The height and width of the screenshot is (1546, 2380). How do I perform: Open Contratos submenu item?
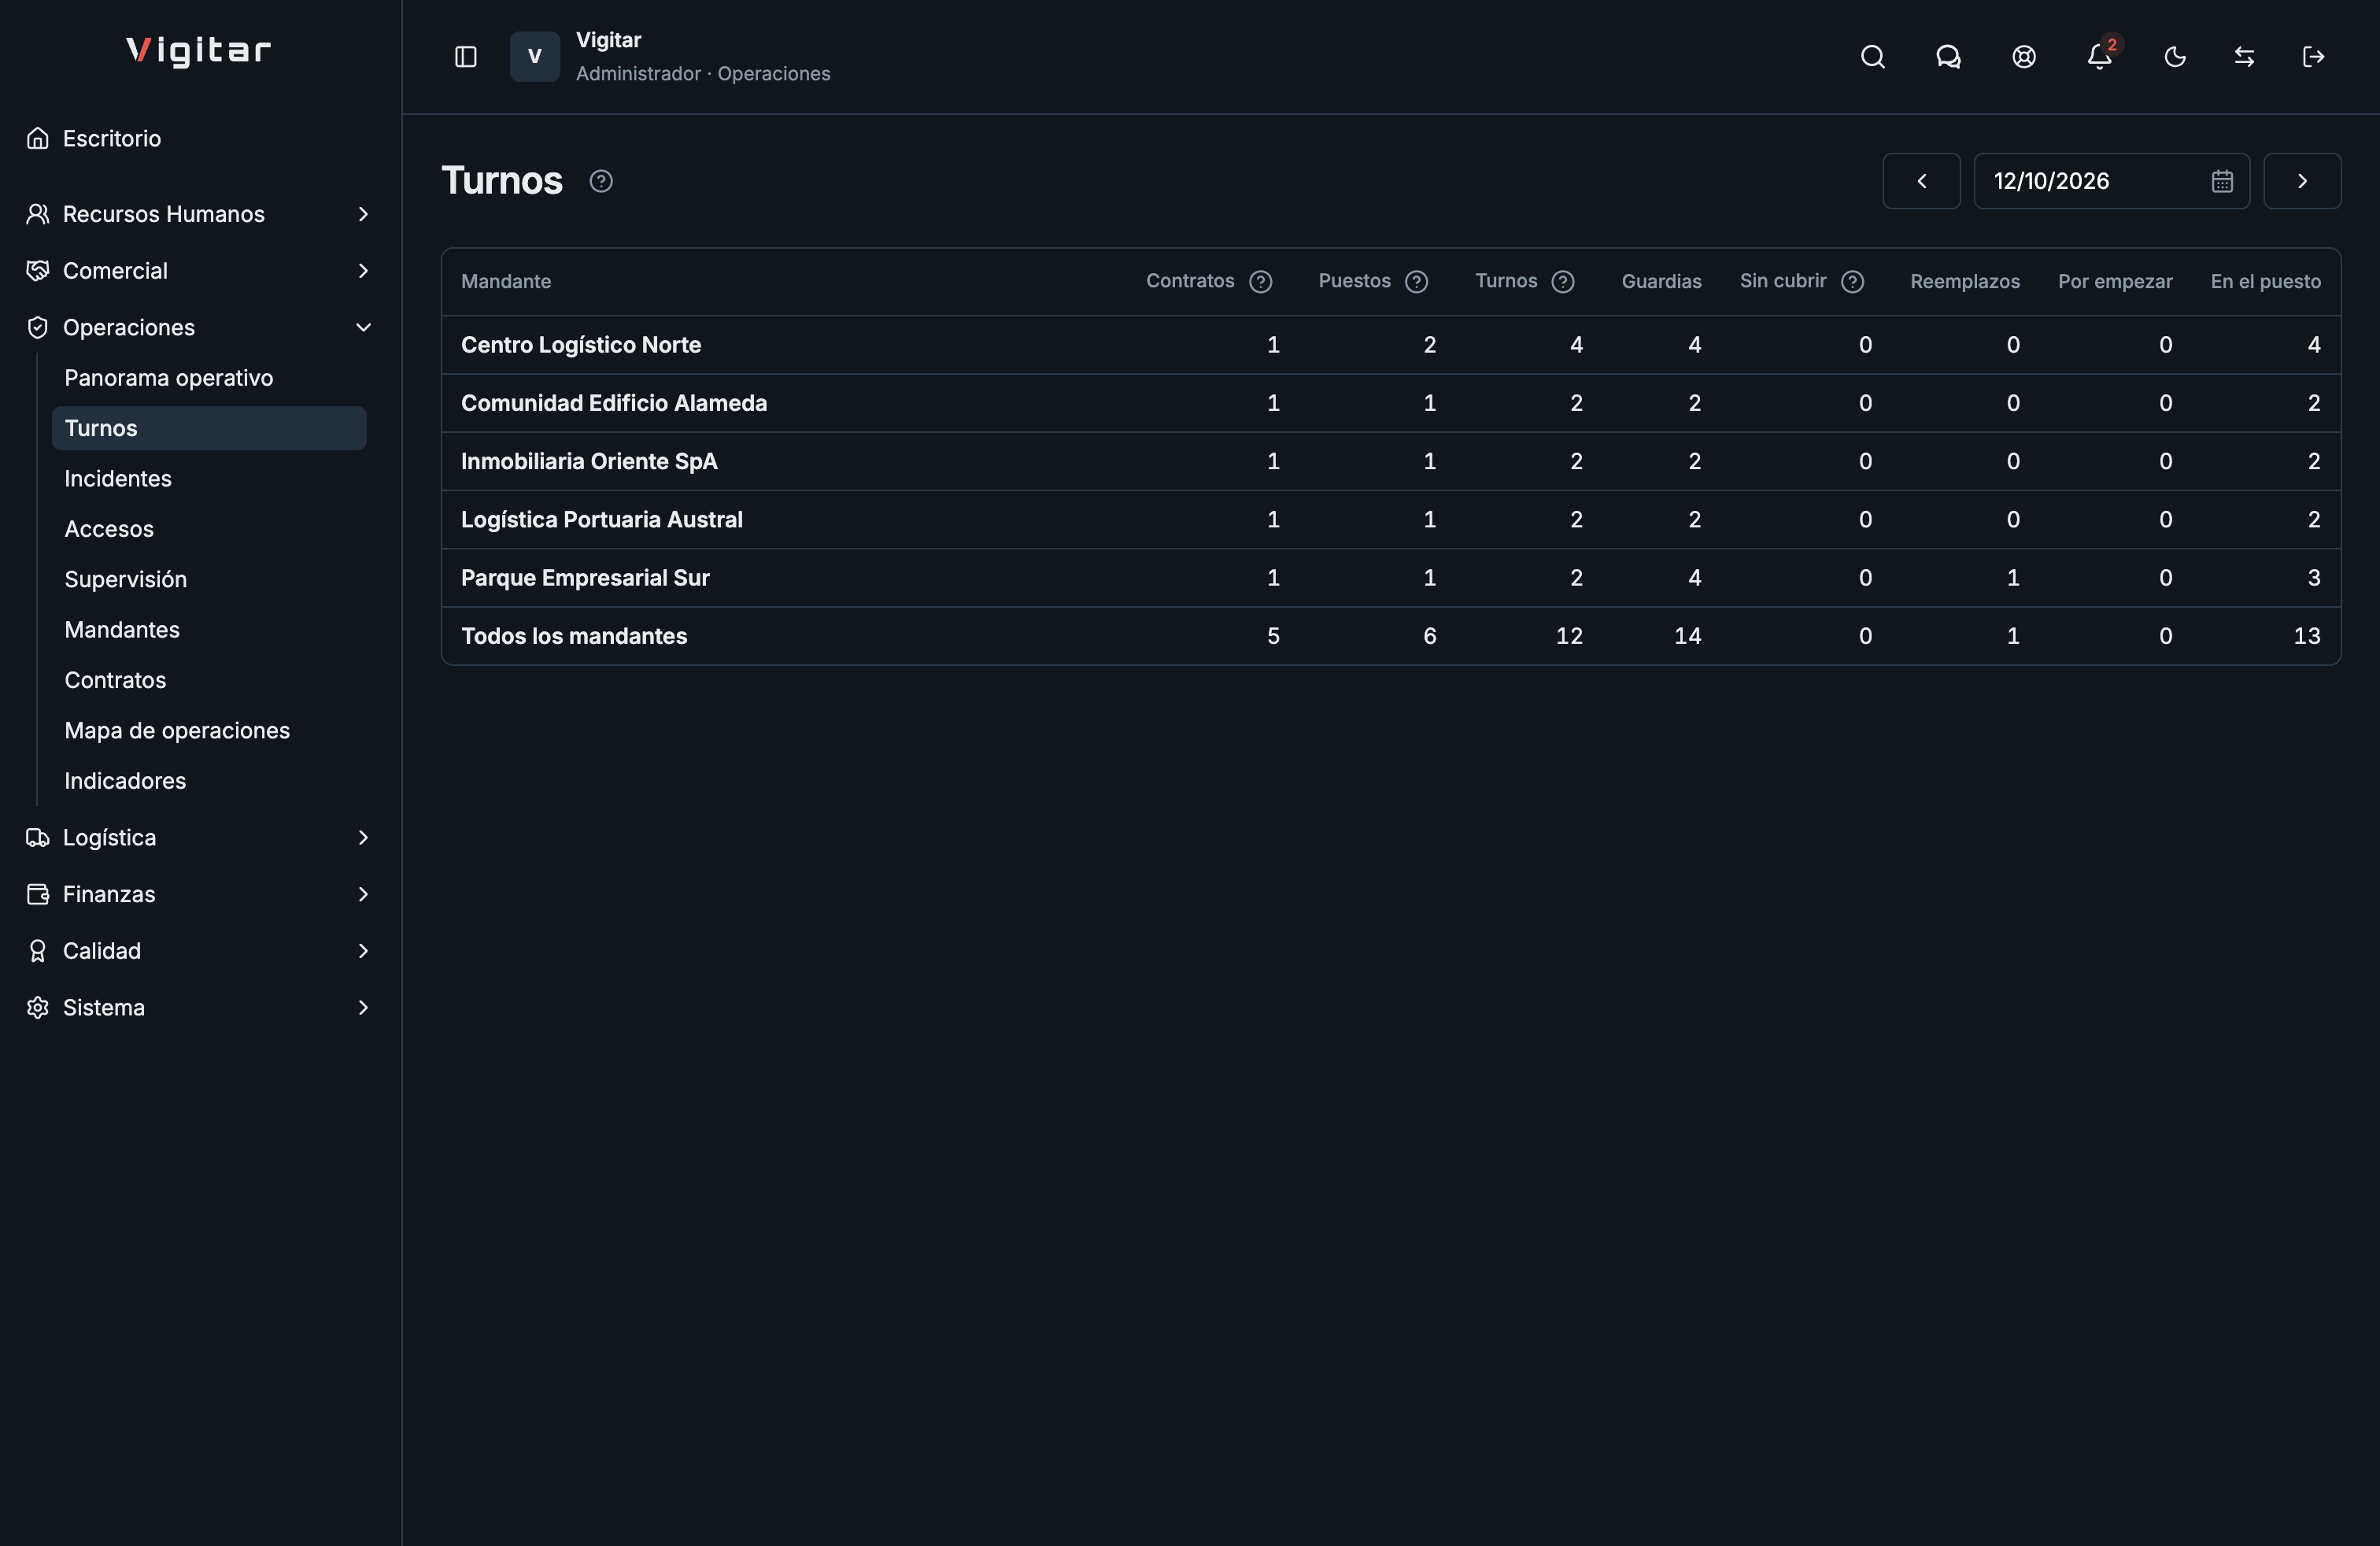pyautogui.click(x=209, y=680)
